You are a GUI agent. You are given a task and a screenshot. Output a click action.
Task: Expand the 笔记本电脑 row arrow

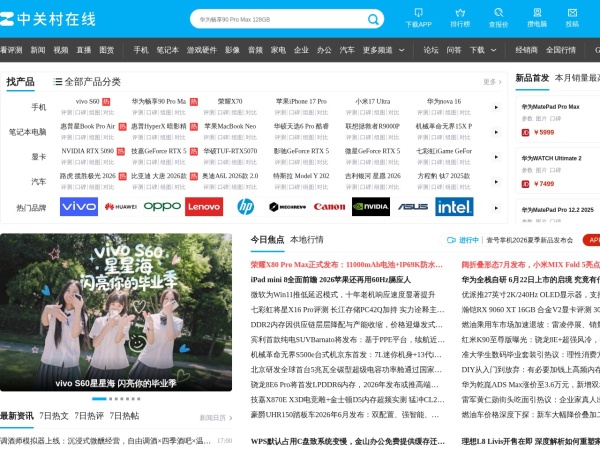(x=496, y=132)
